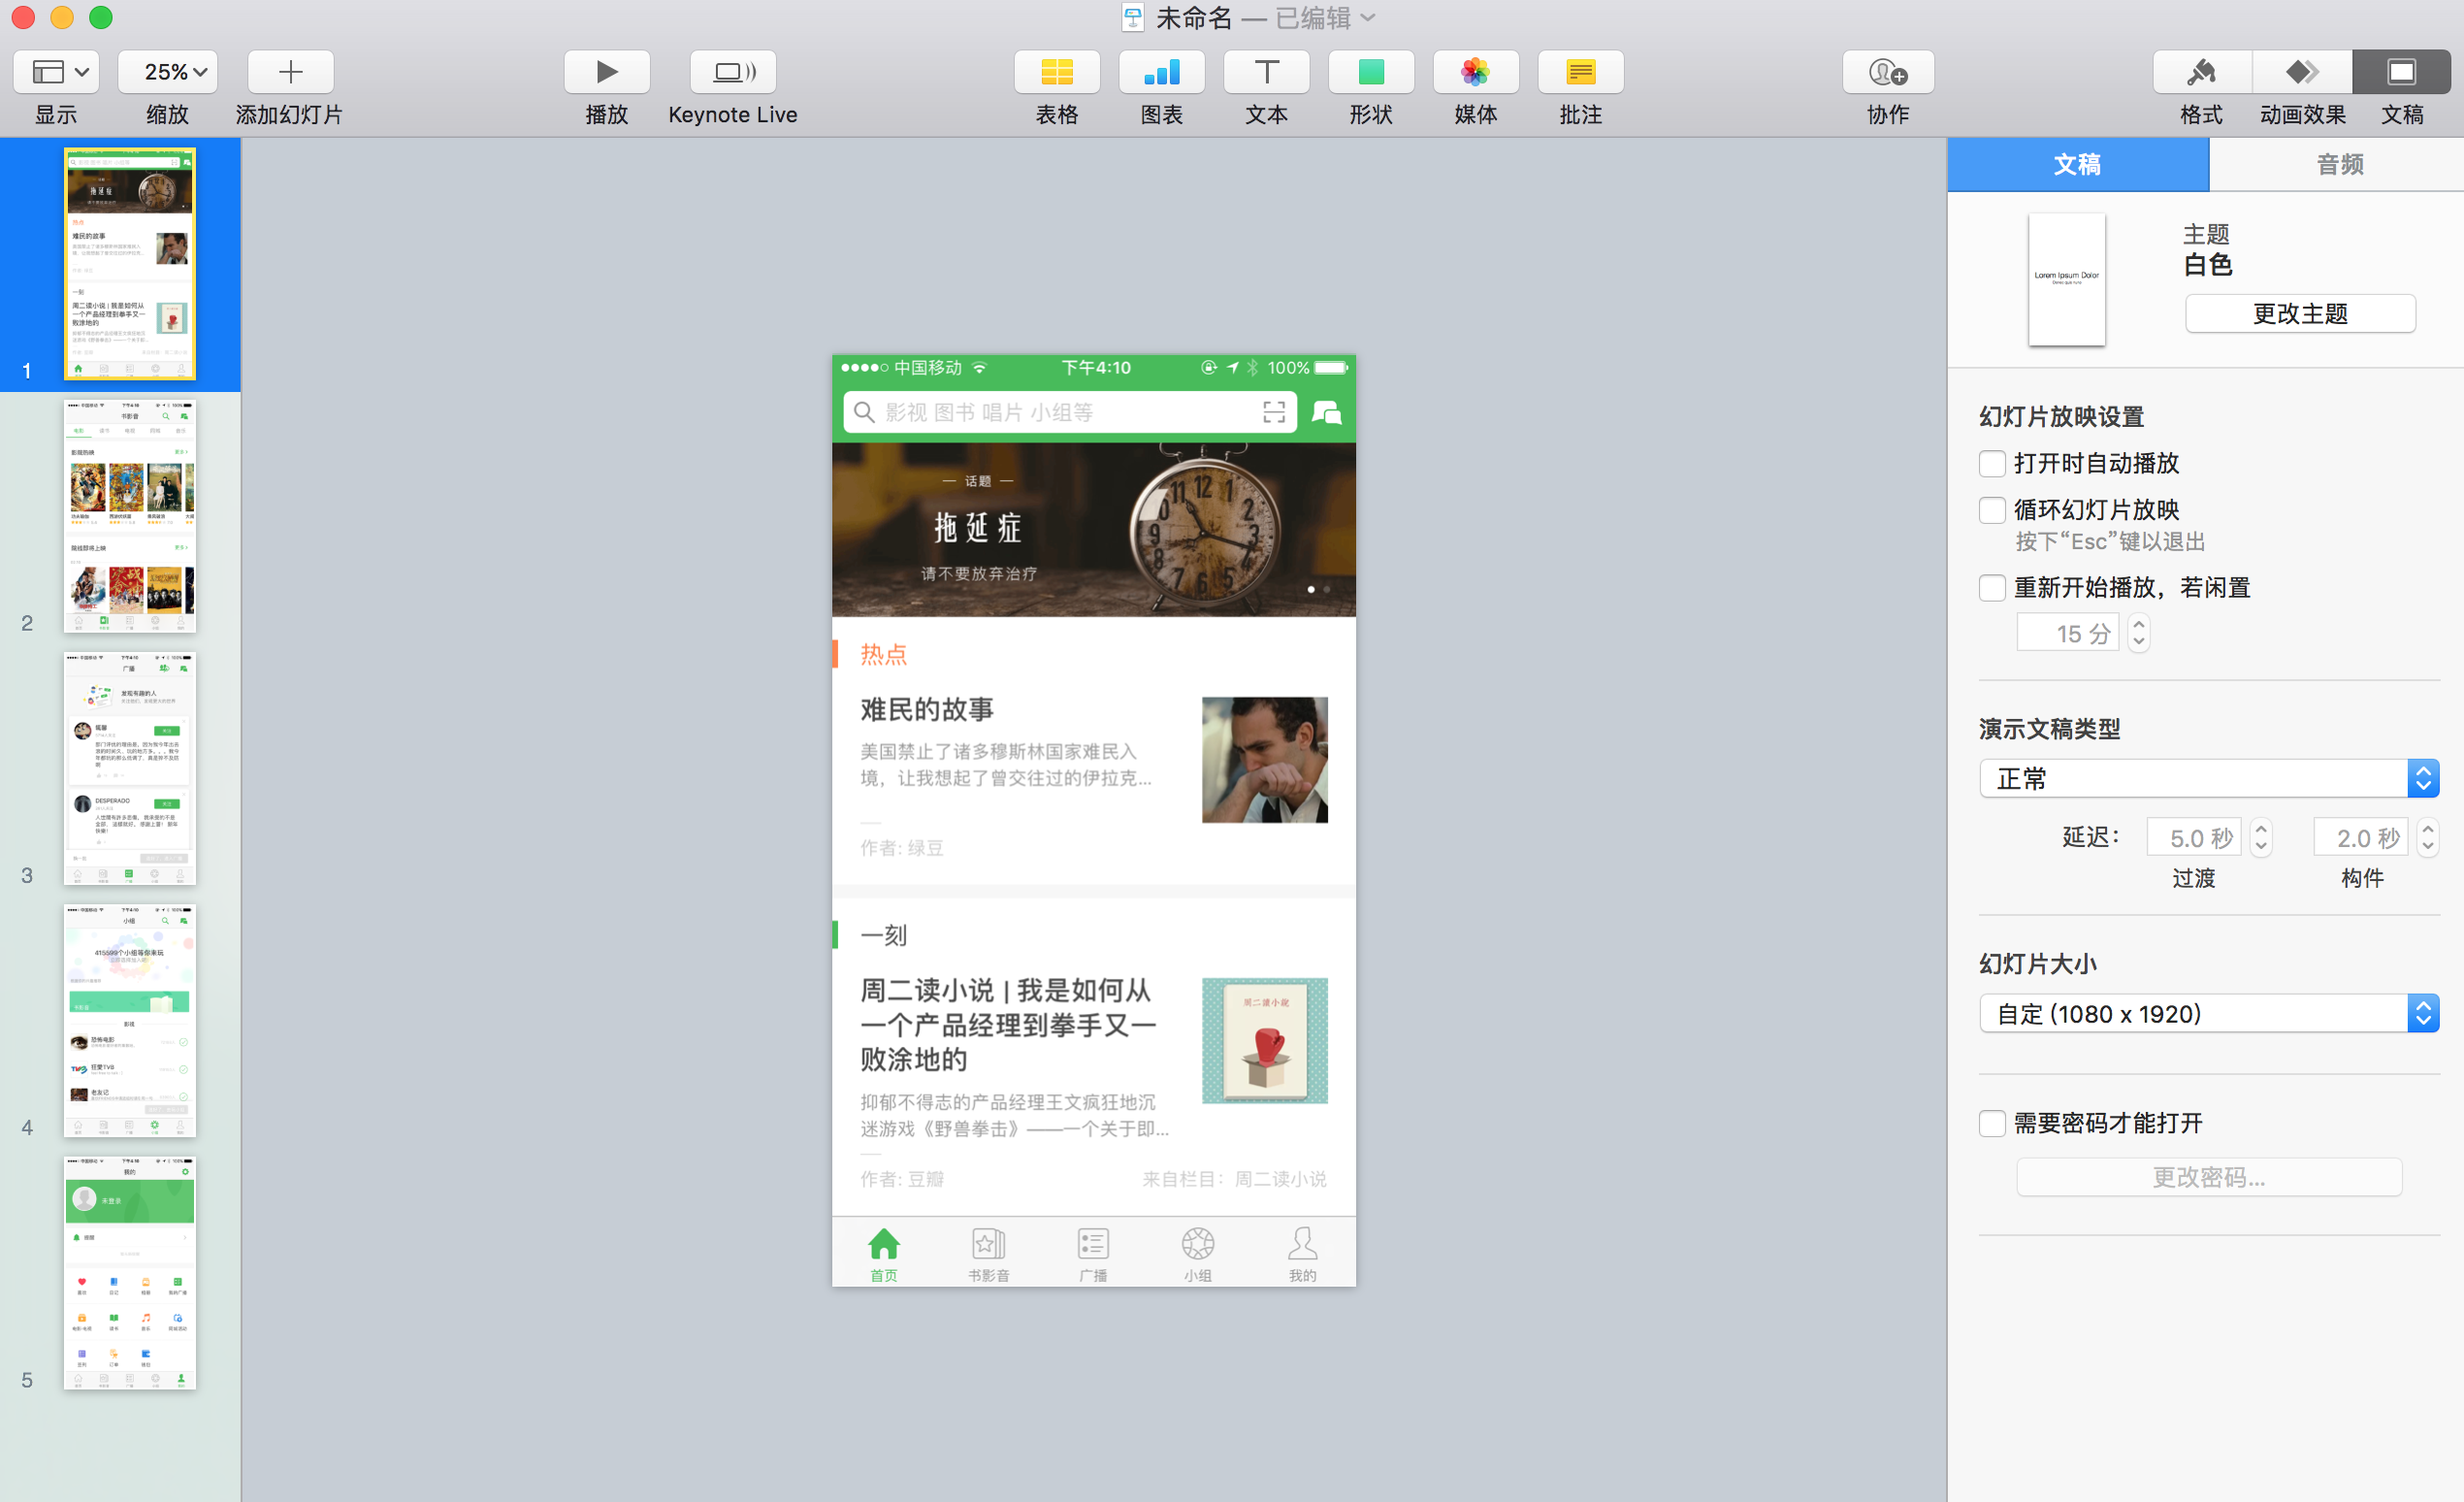Click the 作者: 豆瓣 author text
Image resolution: width=2464 pixels, height=1502 pixels.
pos(902,1180)
